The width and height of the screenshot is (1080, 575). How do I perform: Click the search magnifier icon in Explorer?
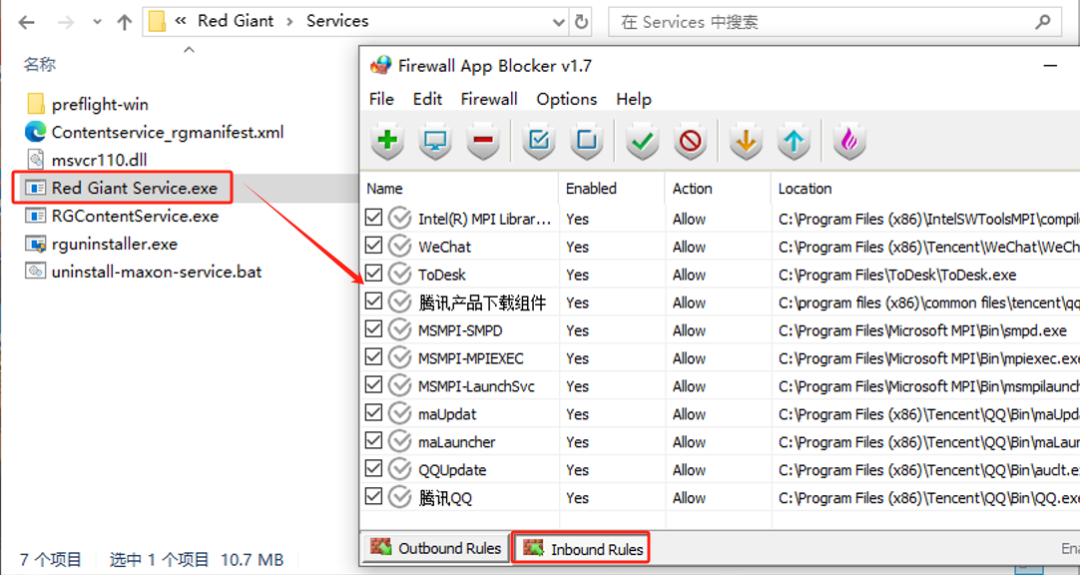click(x=1043, y=22)
